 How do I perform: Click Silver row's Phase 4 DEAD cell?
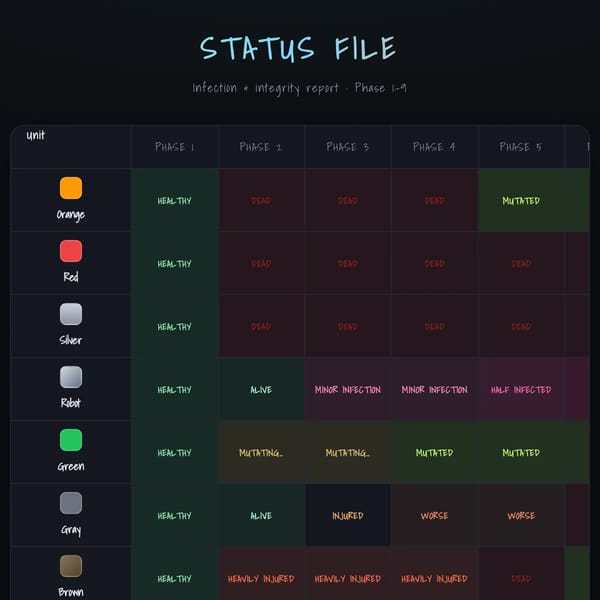(435, 326)
